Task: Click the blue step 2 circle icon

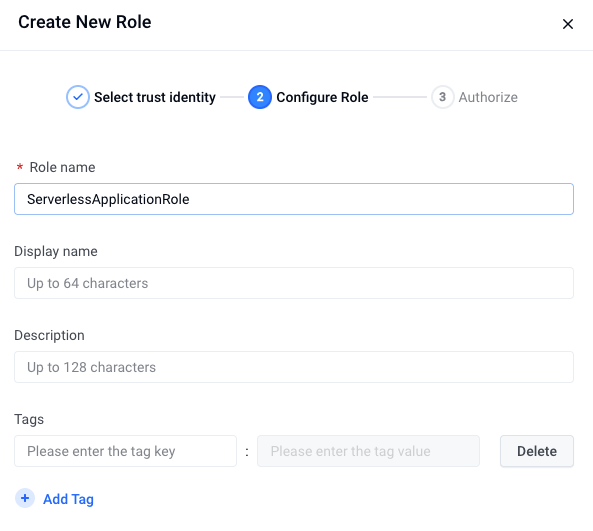Action: pos(260,97)
